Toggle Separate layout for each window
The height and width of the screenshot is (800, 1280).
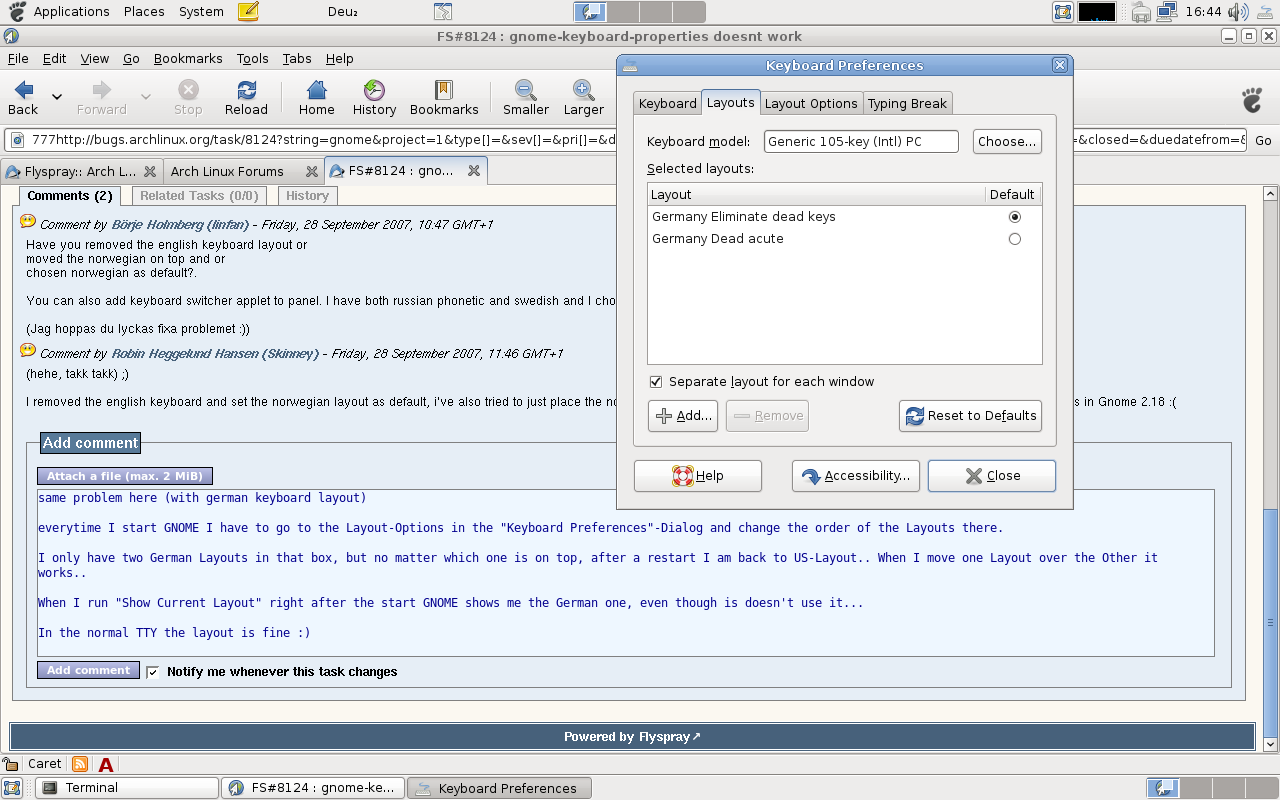coord(656,382)
